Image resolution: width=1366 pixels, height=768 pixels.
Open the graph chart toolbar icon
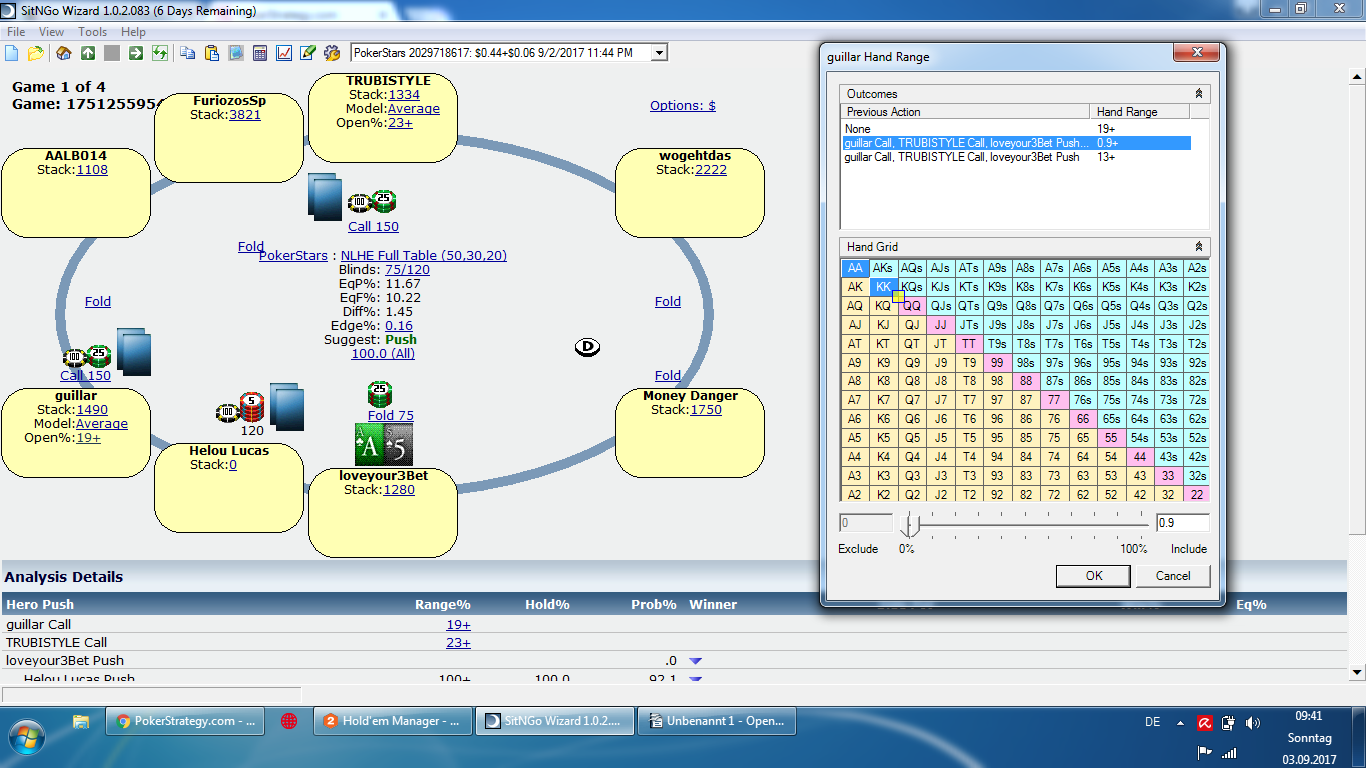(284, 53)
